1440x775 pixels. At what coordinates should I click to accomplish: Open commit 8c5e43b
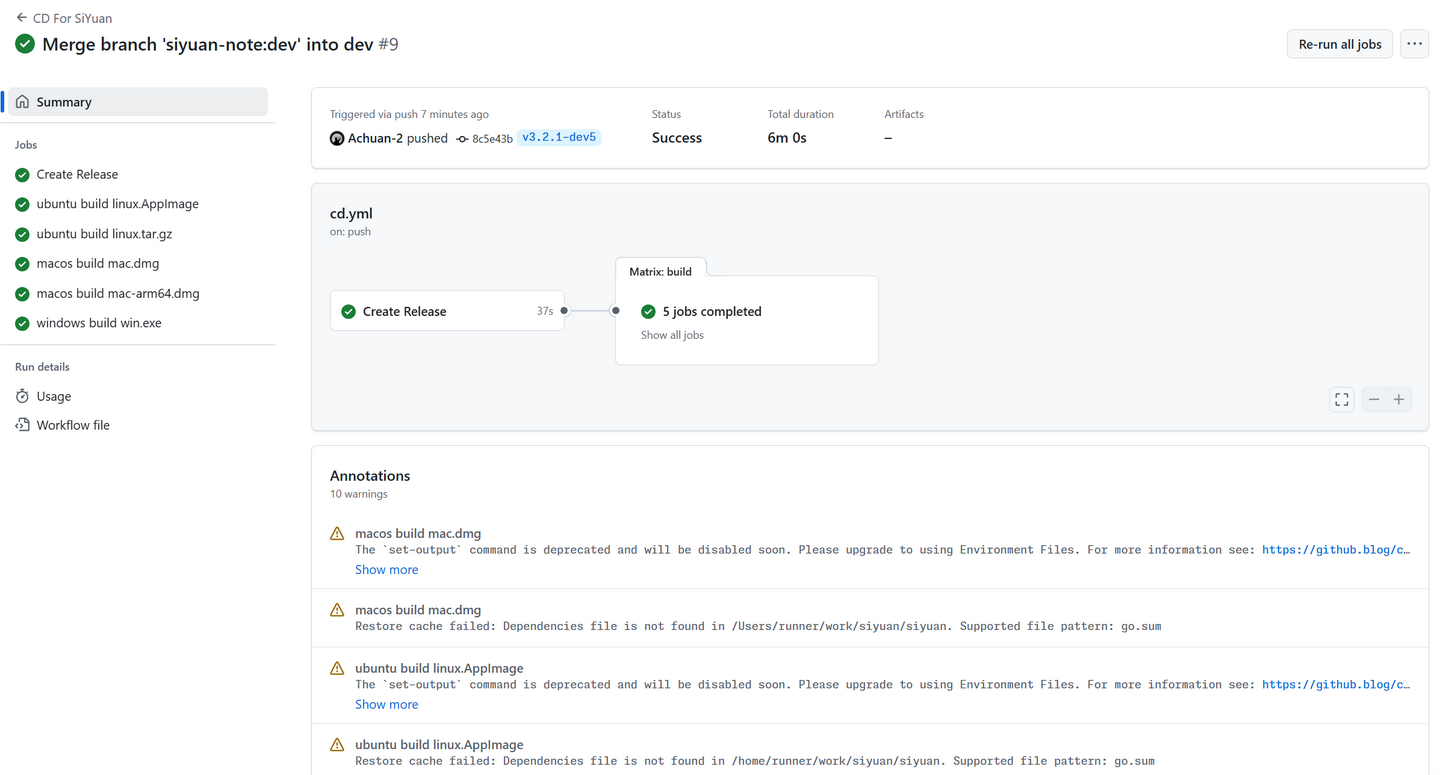pyautogui.click(x=492, y=139)
